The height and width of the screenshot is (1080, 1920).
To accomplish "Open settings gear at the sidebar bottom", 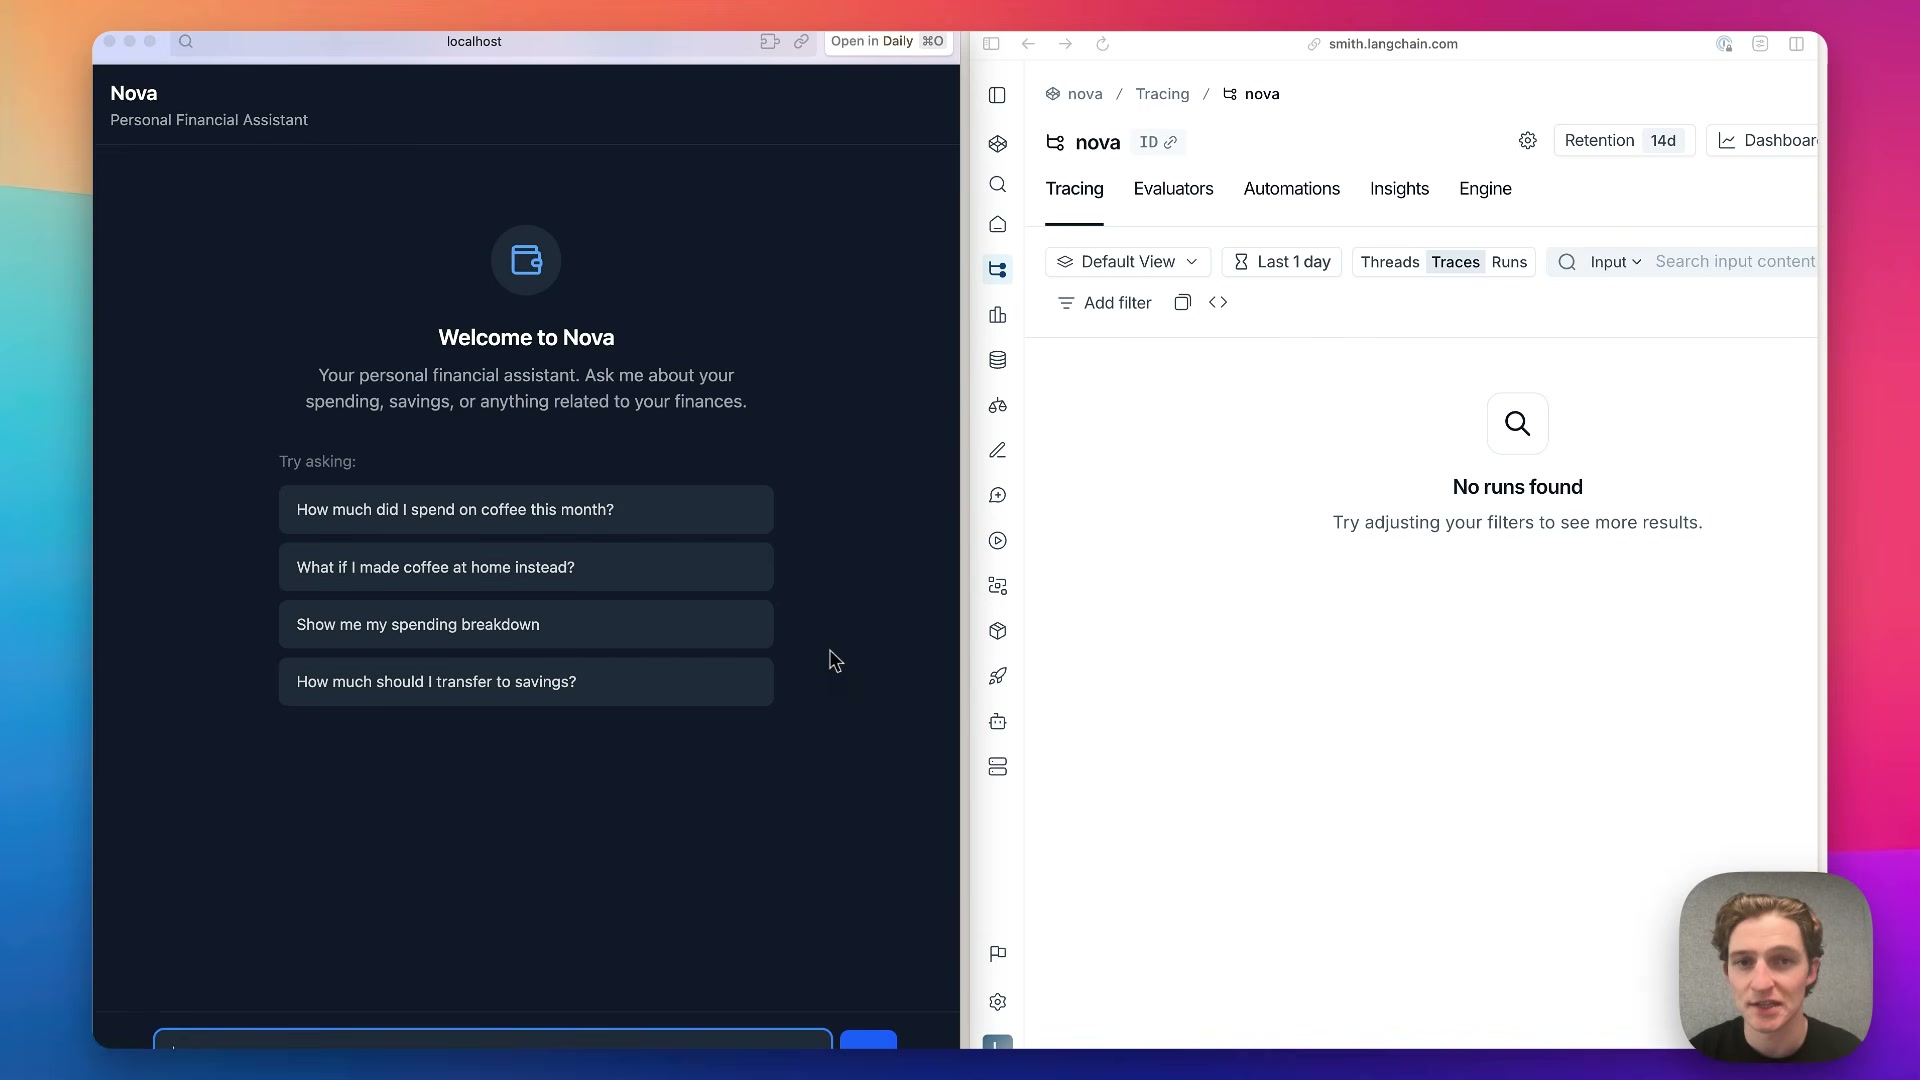I will click(x=997, y=1002).
